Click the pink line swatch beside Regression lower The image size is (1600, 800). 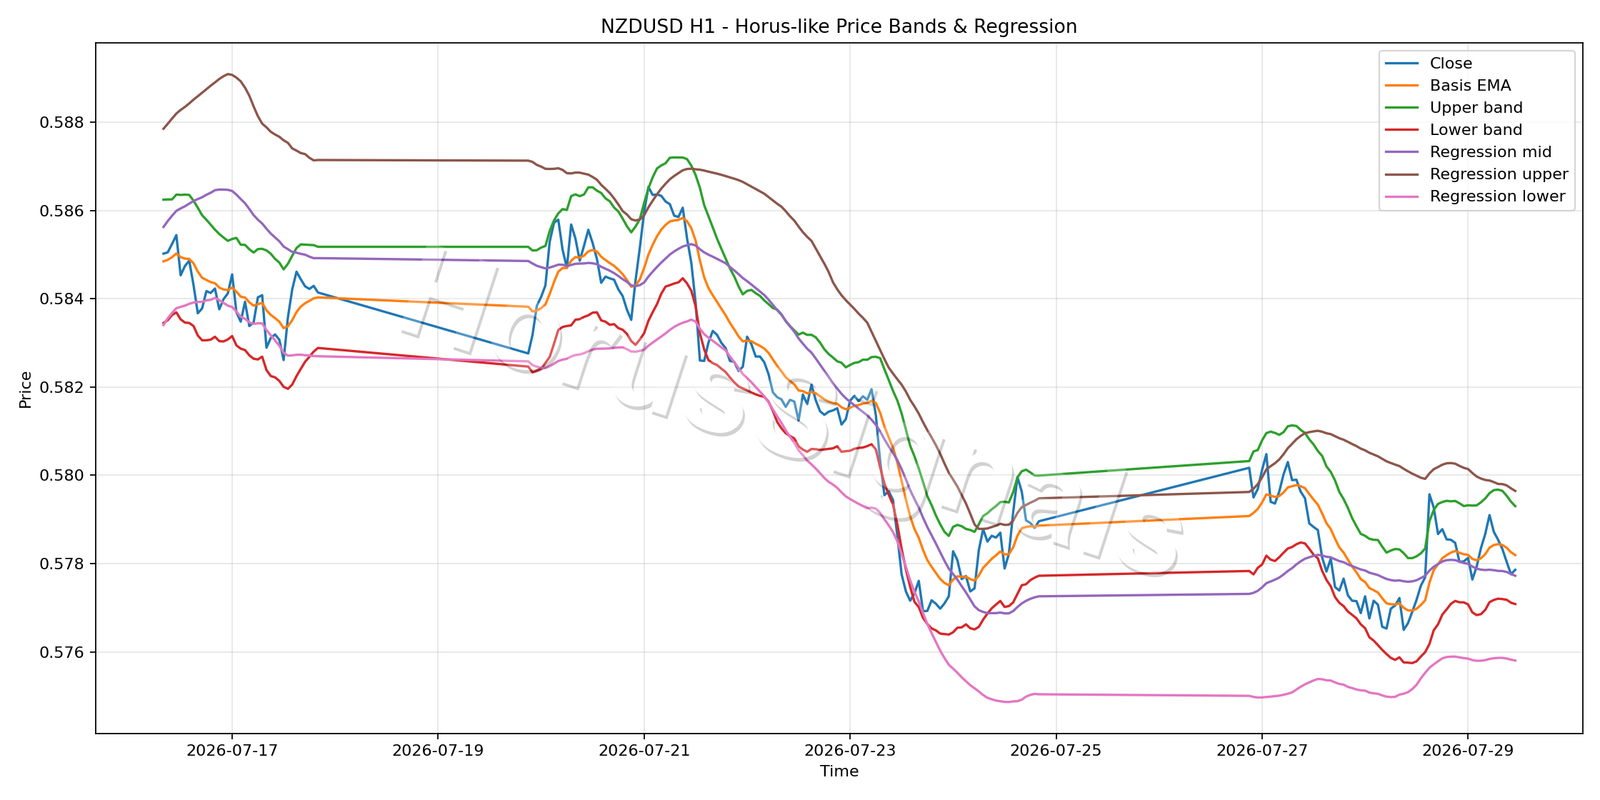coord(1402,196)
